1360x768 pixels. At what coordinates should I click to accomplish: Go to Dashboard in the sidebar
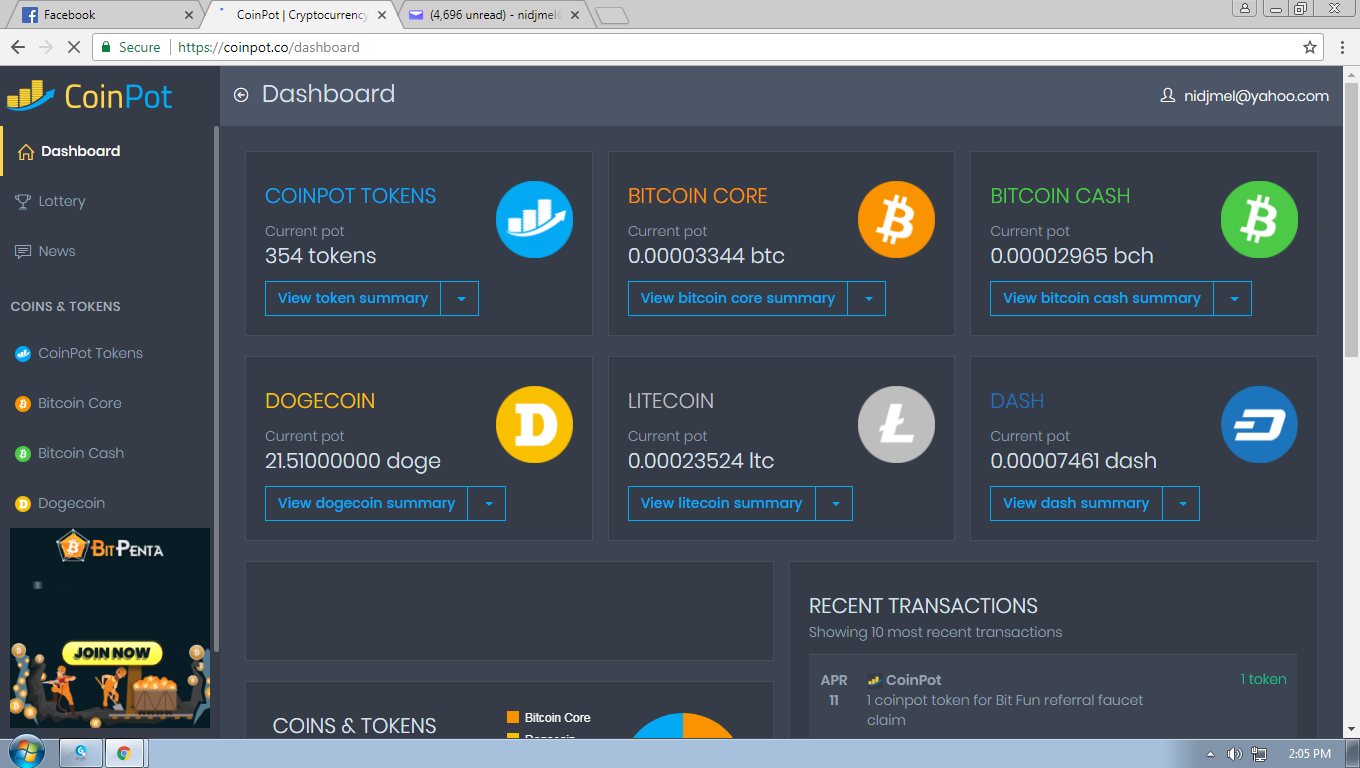click(80, 151)
